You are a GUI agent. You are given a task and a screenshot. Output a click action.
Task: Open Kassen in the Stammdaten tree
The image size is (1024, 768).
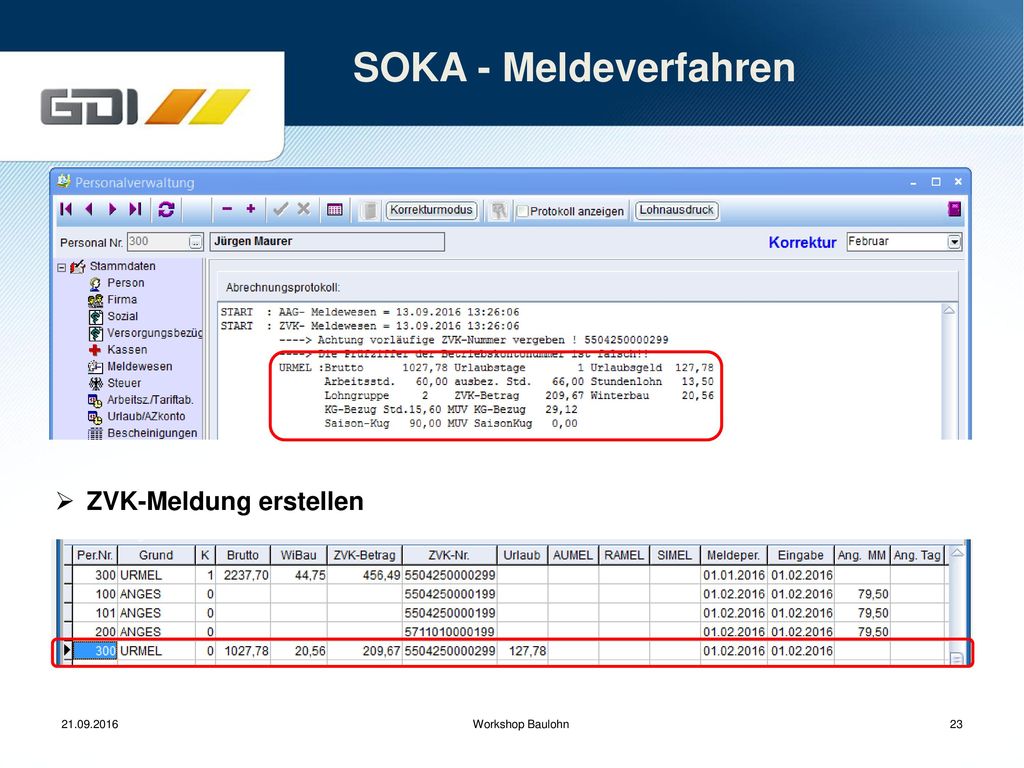pos(127,349)
